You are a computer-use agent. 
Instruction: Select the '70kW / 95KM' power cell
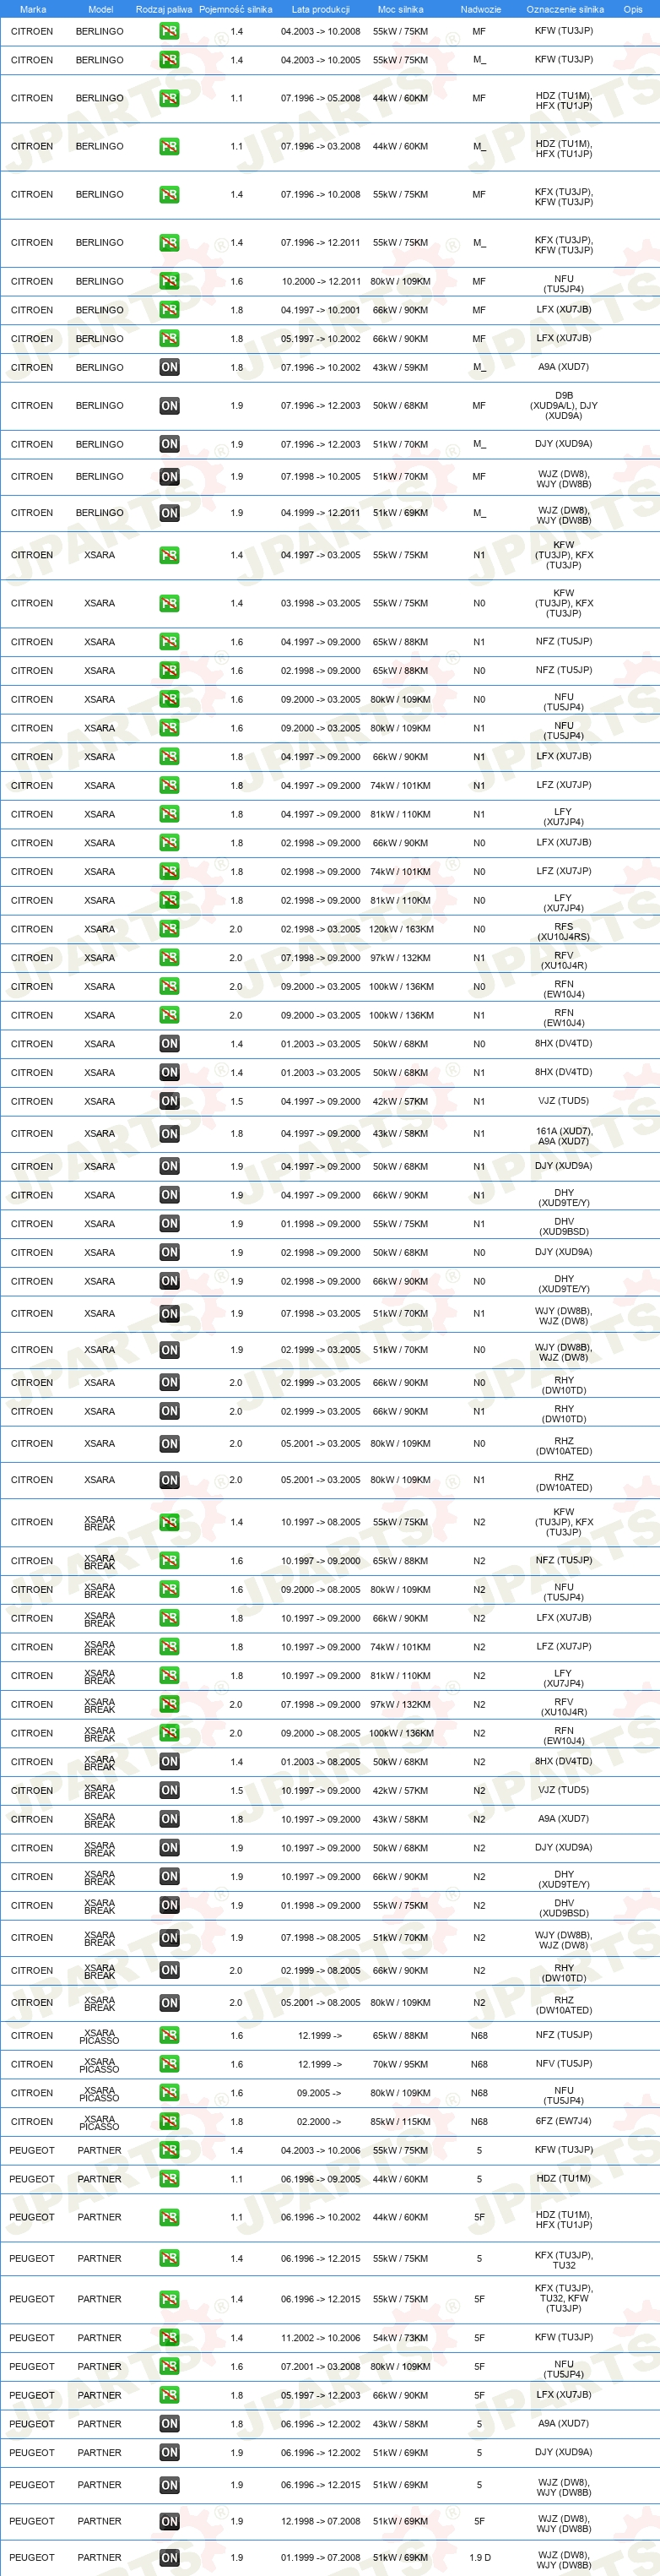(x=400, y=2064)
